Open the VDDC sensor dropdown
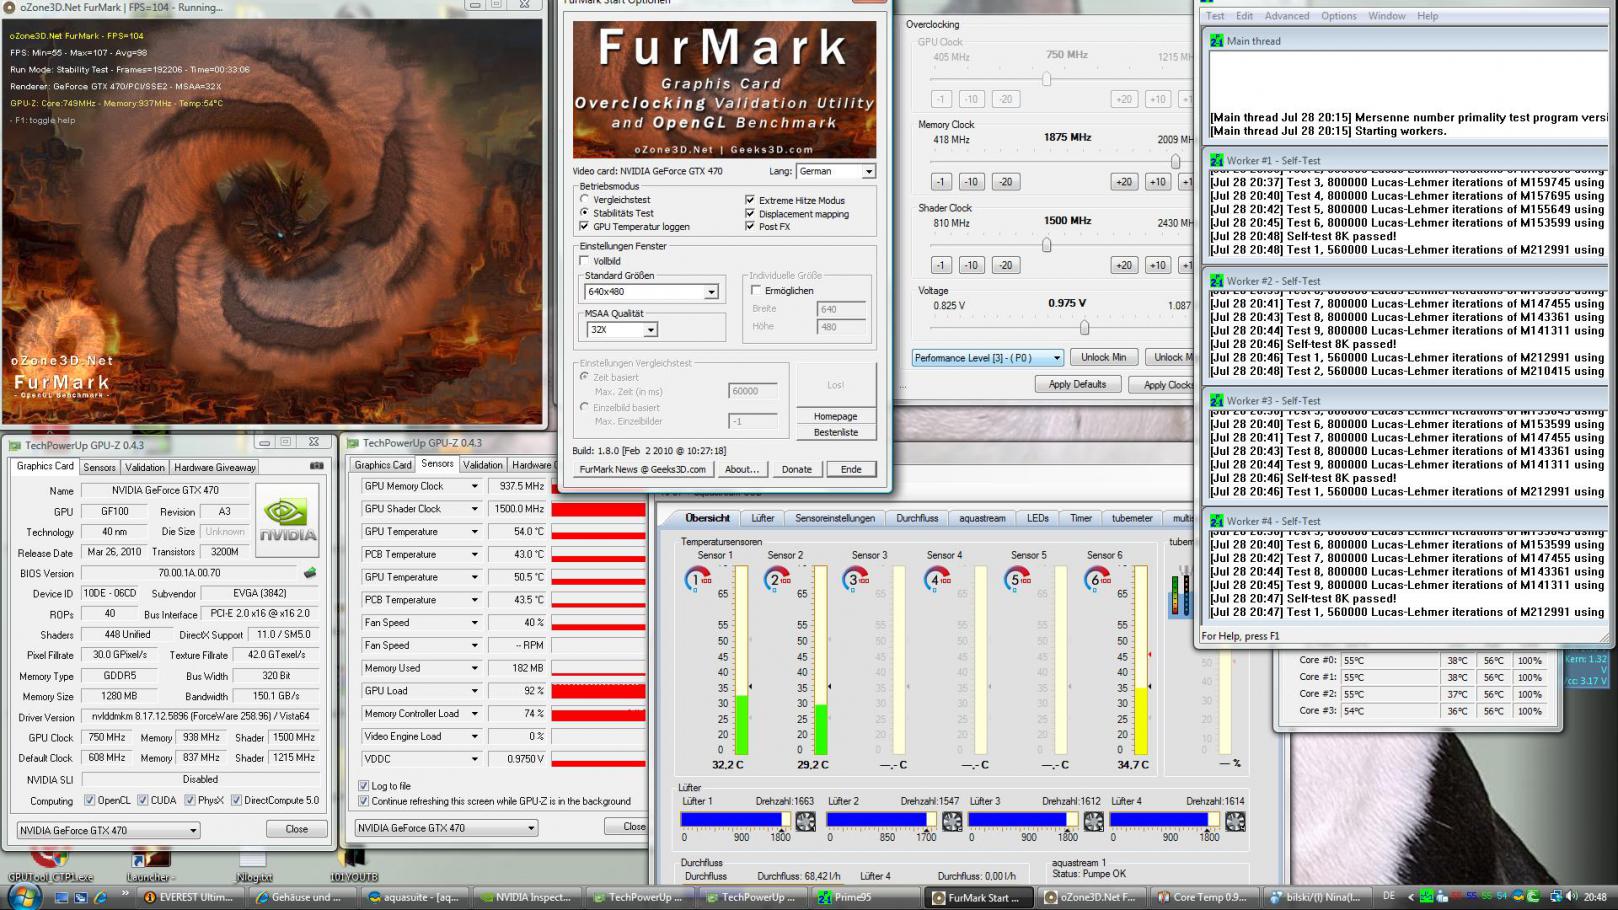 [475, 759]
